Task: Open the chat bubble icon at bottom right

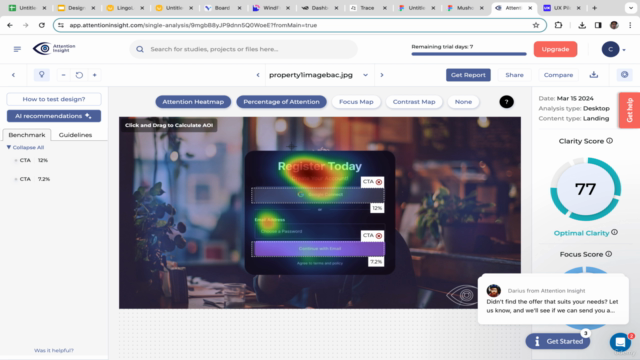Action: click(620, 342)
